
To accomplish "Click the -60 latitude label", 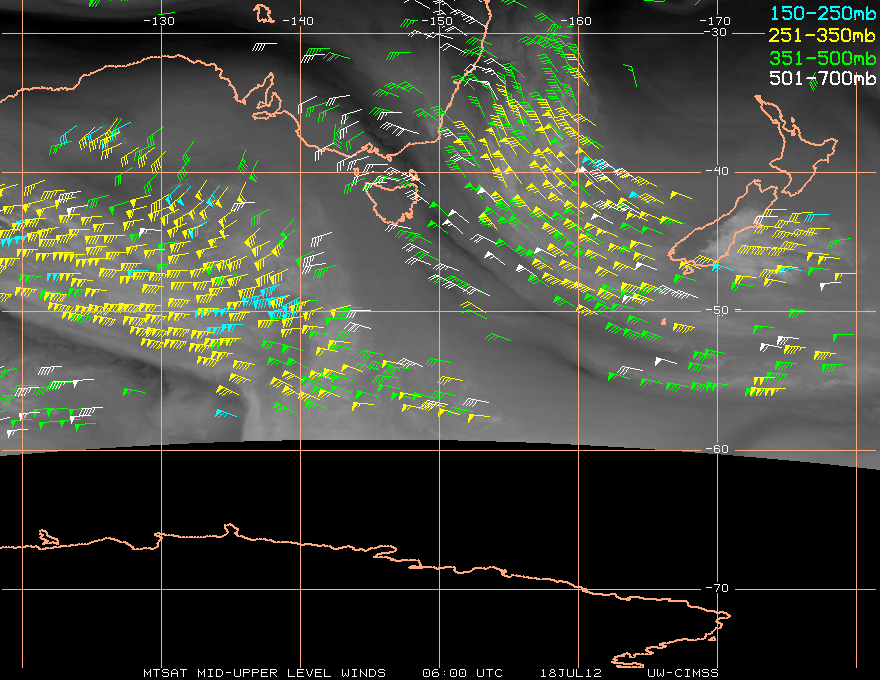I will pos(717,449).
